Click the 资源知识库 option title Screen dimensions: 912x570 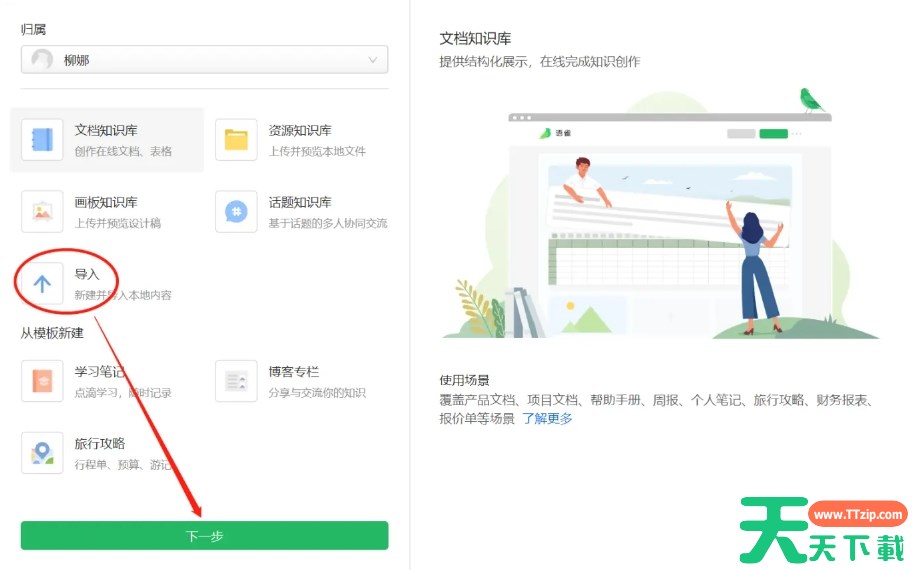[x=300, y=130]
